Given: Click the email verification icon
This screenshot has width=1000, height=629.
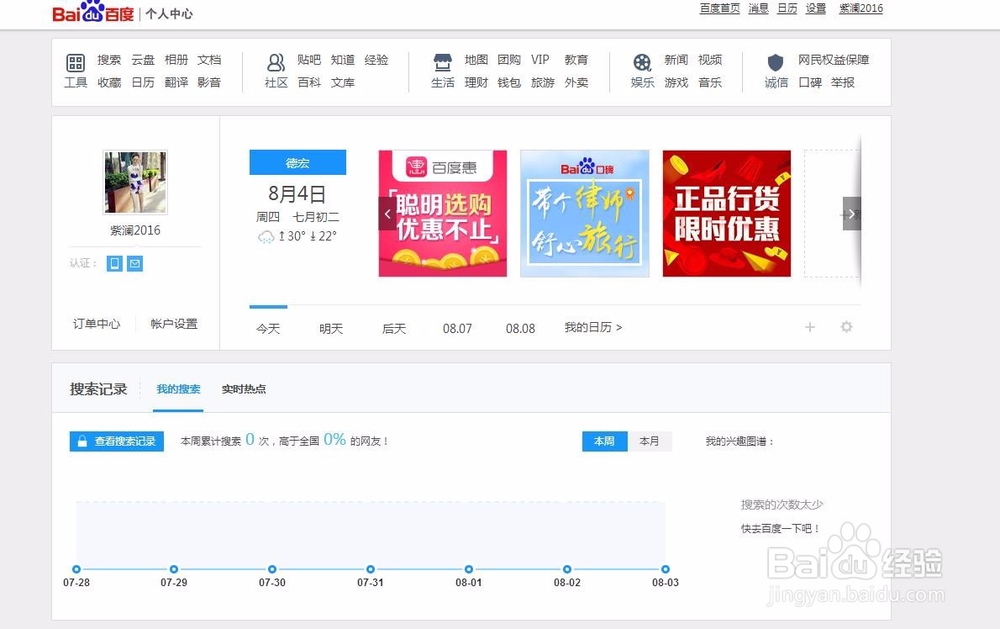Looking at the screenshot, I should click(135, 263).
